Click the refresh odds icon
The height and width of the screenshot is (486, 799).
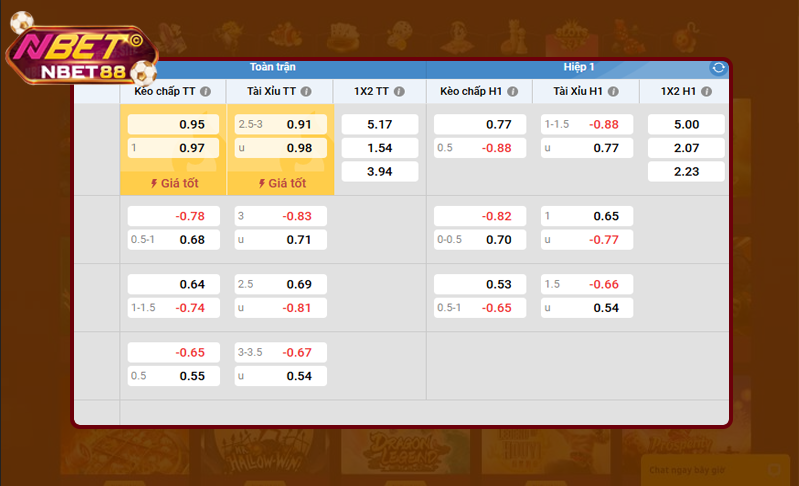(x=718, y=68)
